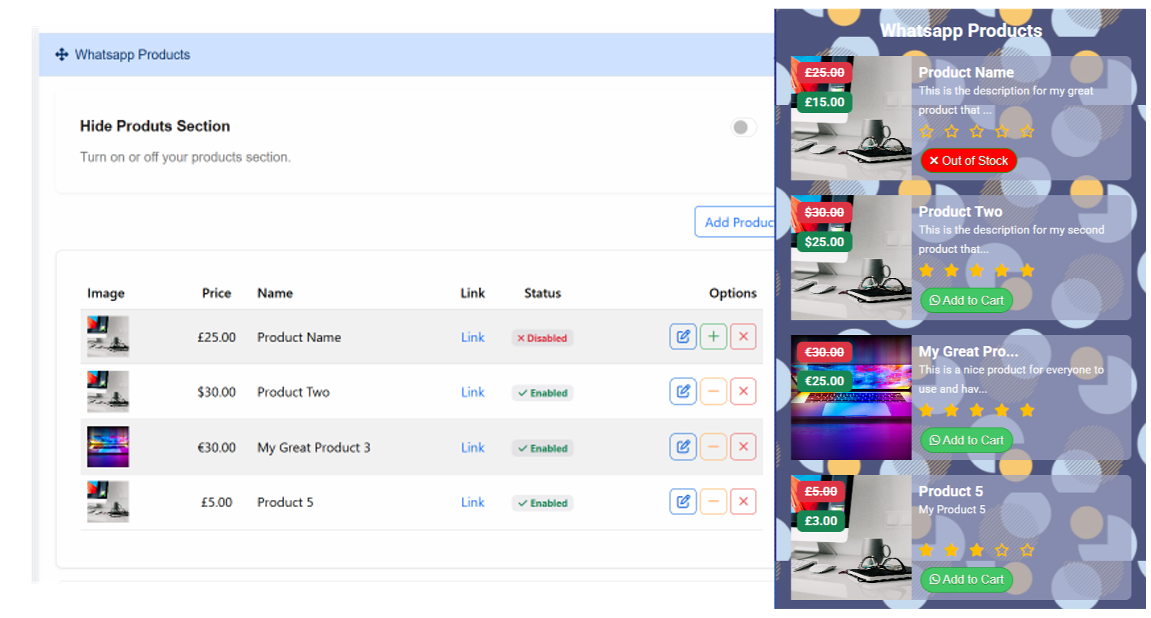Viewport: 1151px width, 618px height.
Task: Click the green plus icon for Product Name
Action: pyautogui.click(x=713, y=337)
